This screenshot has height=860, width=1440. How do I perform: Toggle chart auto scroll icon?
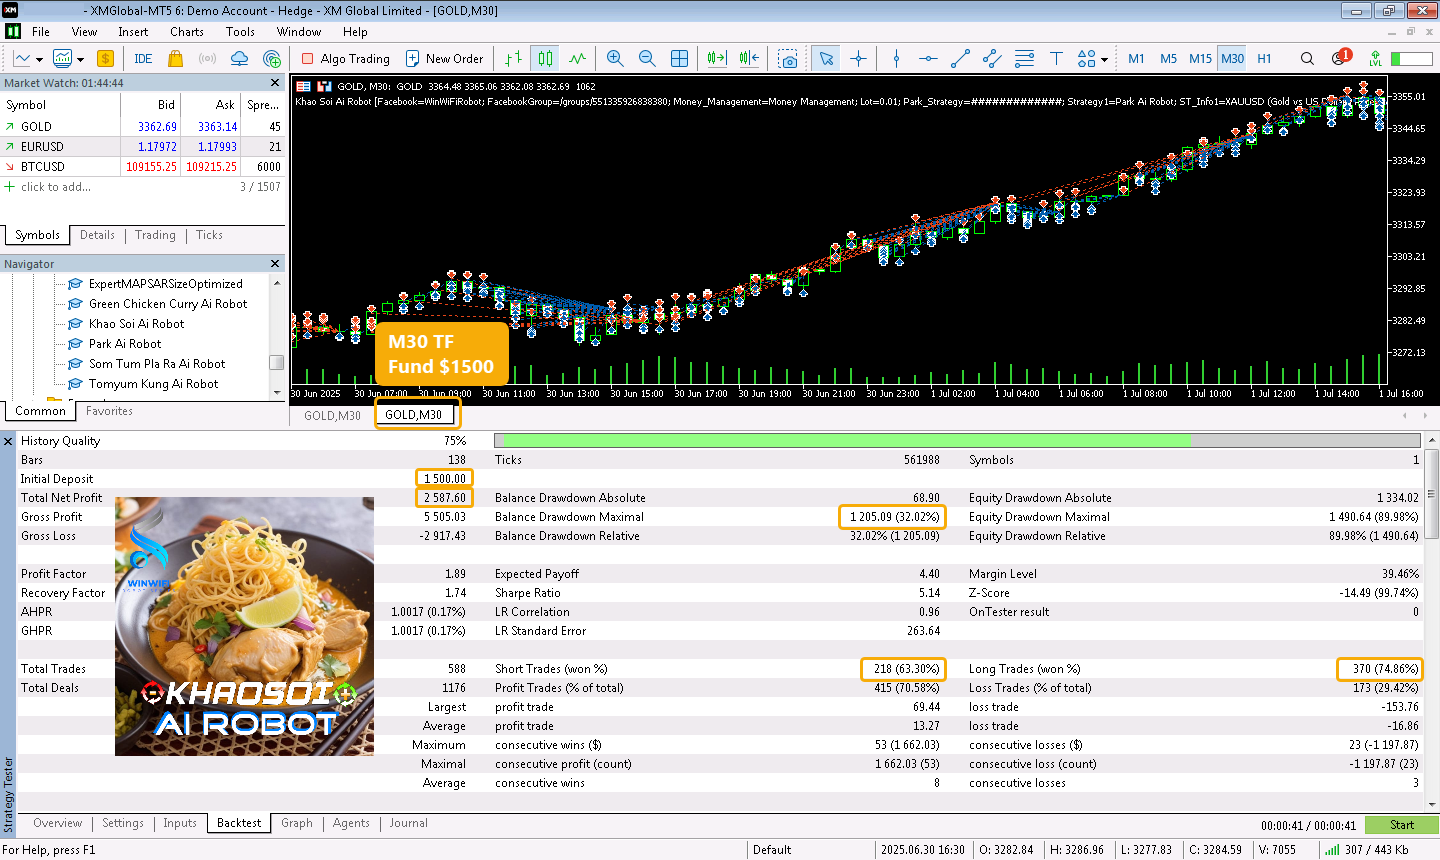click(717, 59)
